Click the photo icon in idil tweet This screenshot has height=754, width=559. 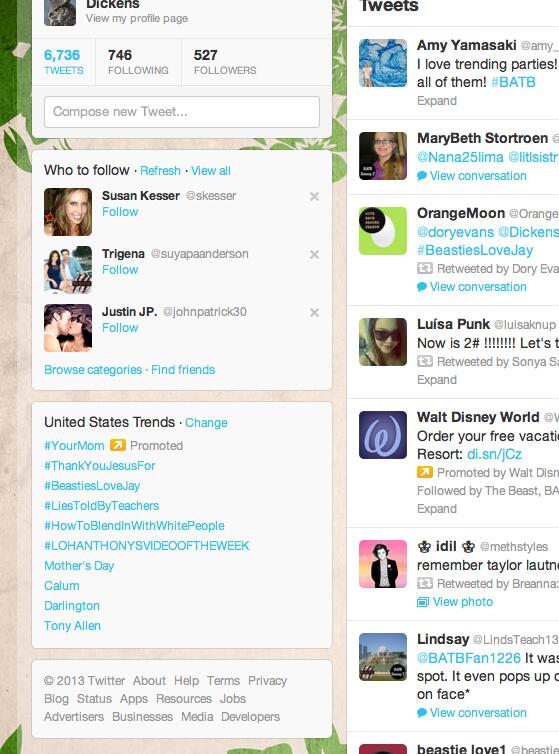click(x=422, y=602)
